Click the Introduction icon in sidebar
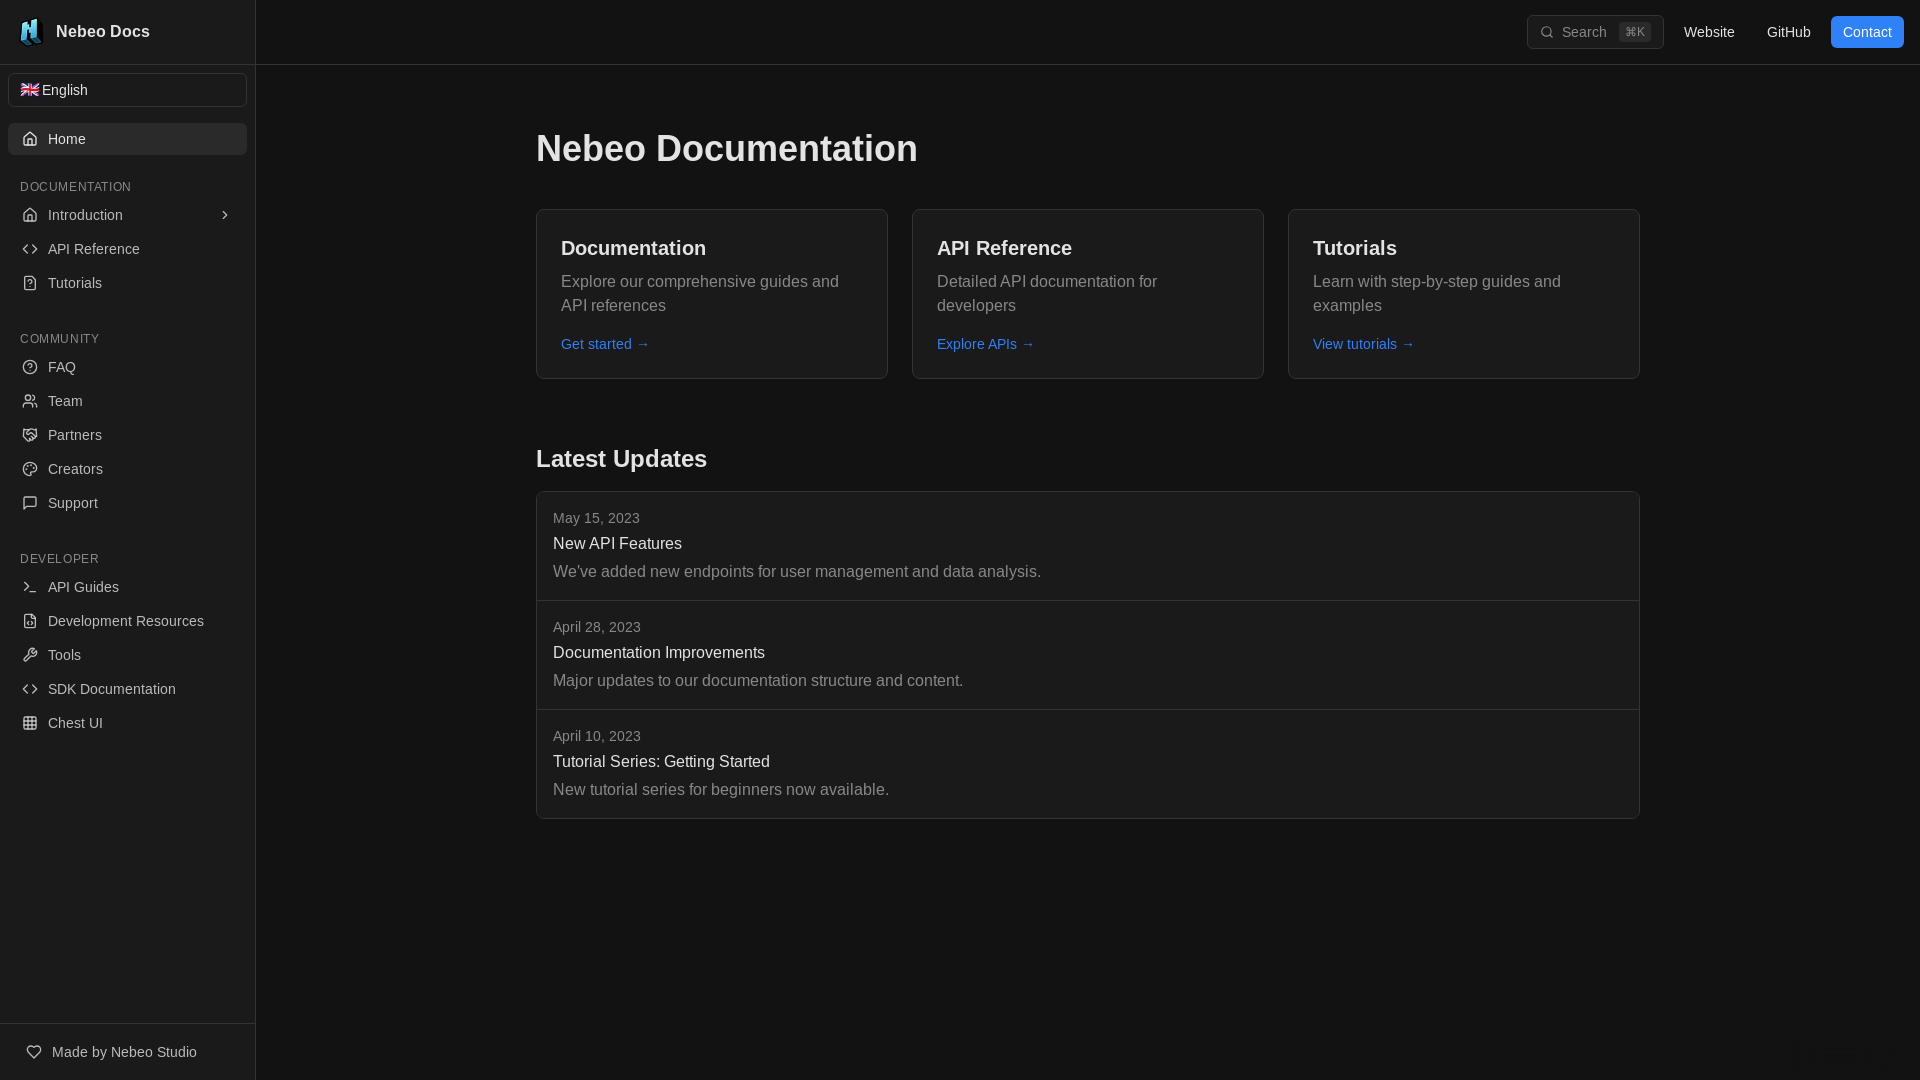The height and width of the screenshot is (1080, 1920). [x=30, y=215]
